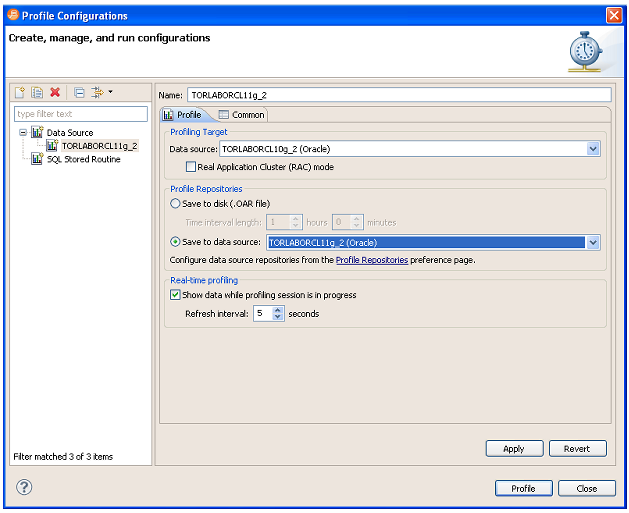Viewport: 629px width, 513px height.
Task: Enable Real Application Cluster (RAC) mode
Action: [x=191, y=166]
